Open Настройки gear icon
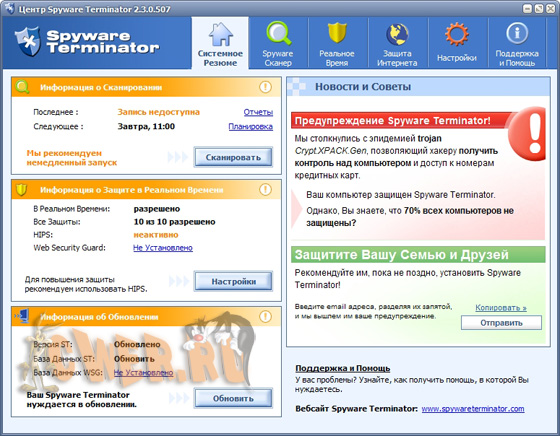This screenshot has height=436, width=560. tap(457, 34)
